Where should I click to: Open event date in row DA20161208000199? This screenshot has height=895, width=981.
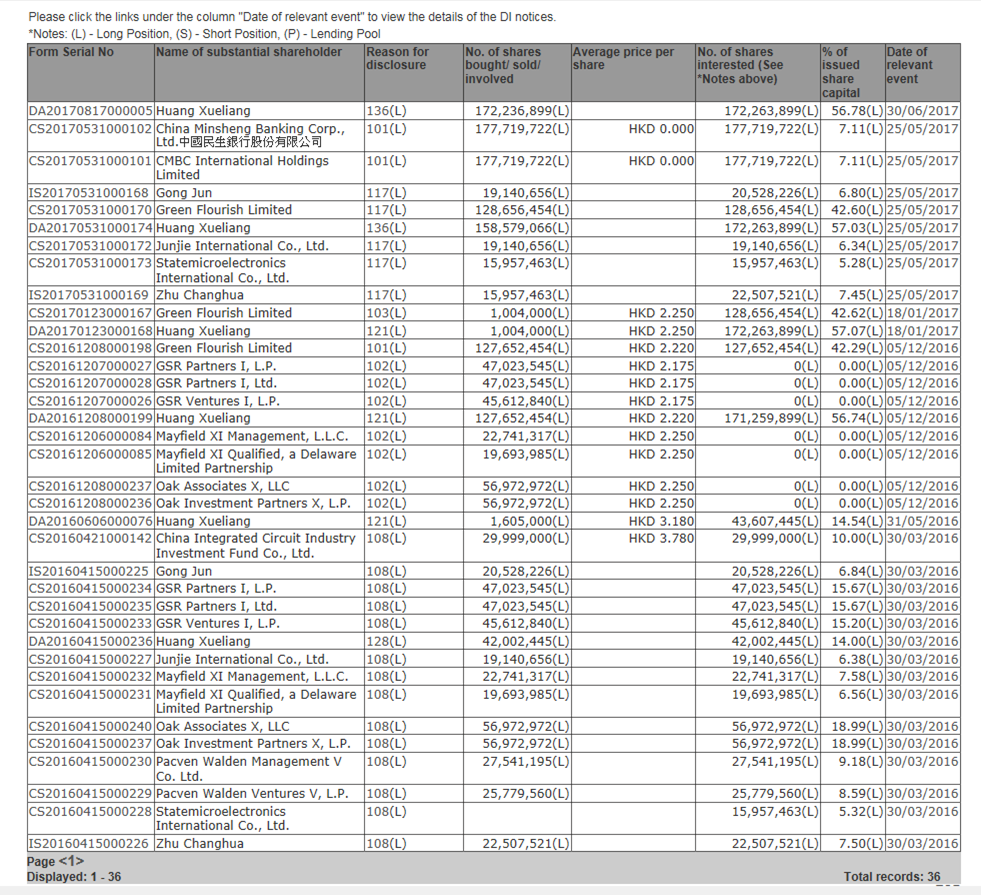point(922,419)
